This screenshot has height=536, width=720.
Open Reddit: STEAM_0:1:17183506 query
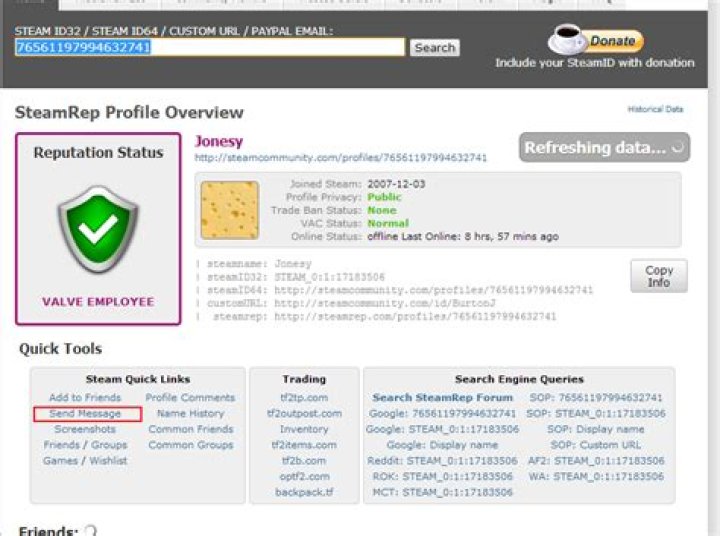(x=442, y=461)
